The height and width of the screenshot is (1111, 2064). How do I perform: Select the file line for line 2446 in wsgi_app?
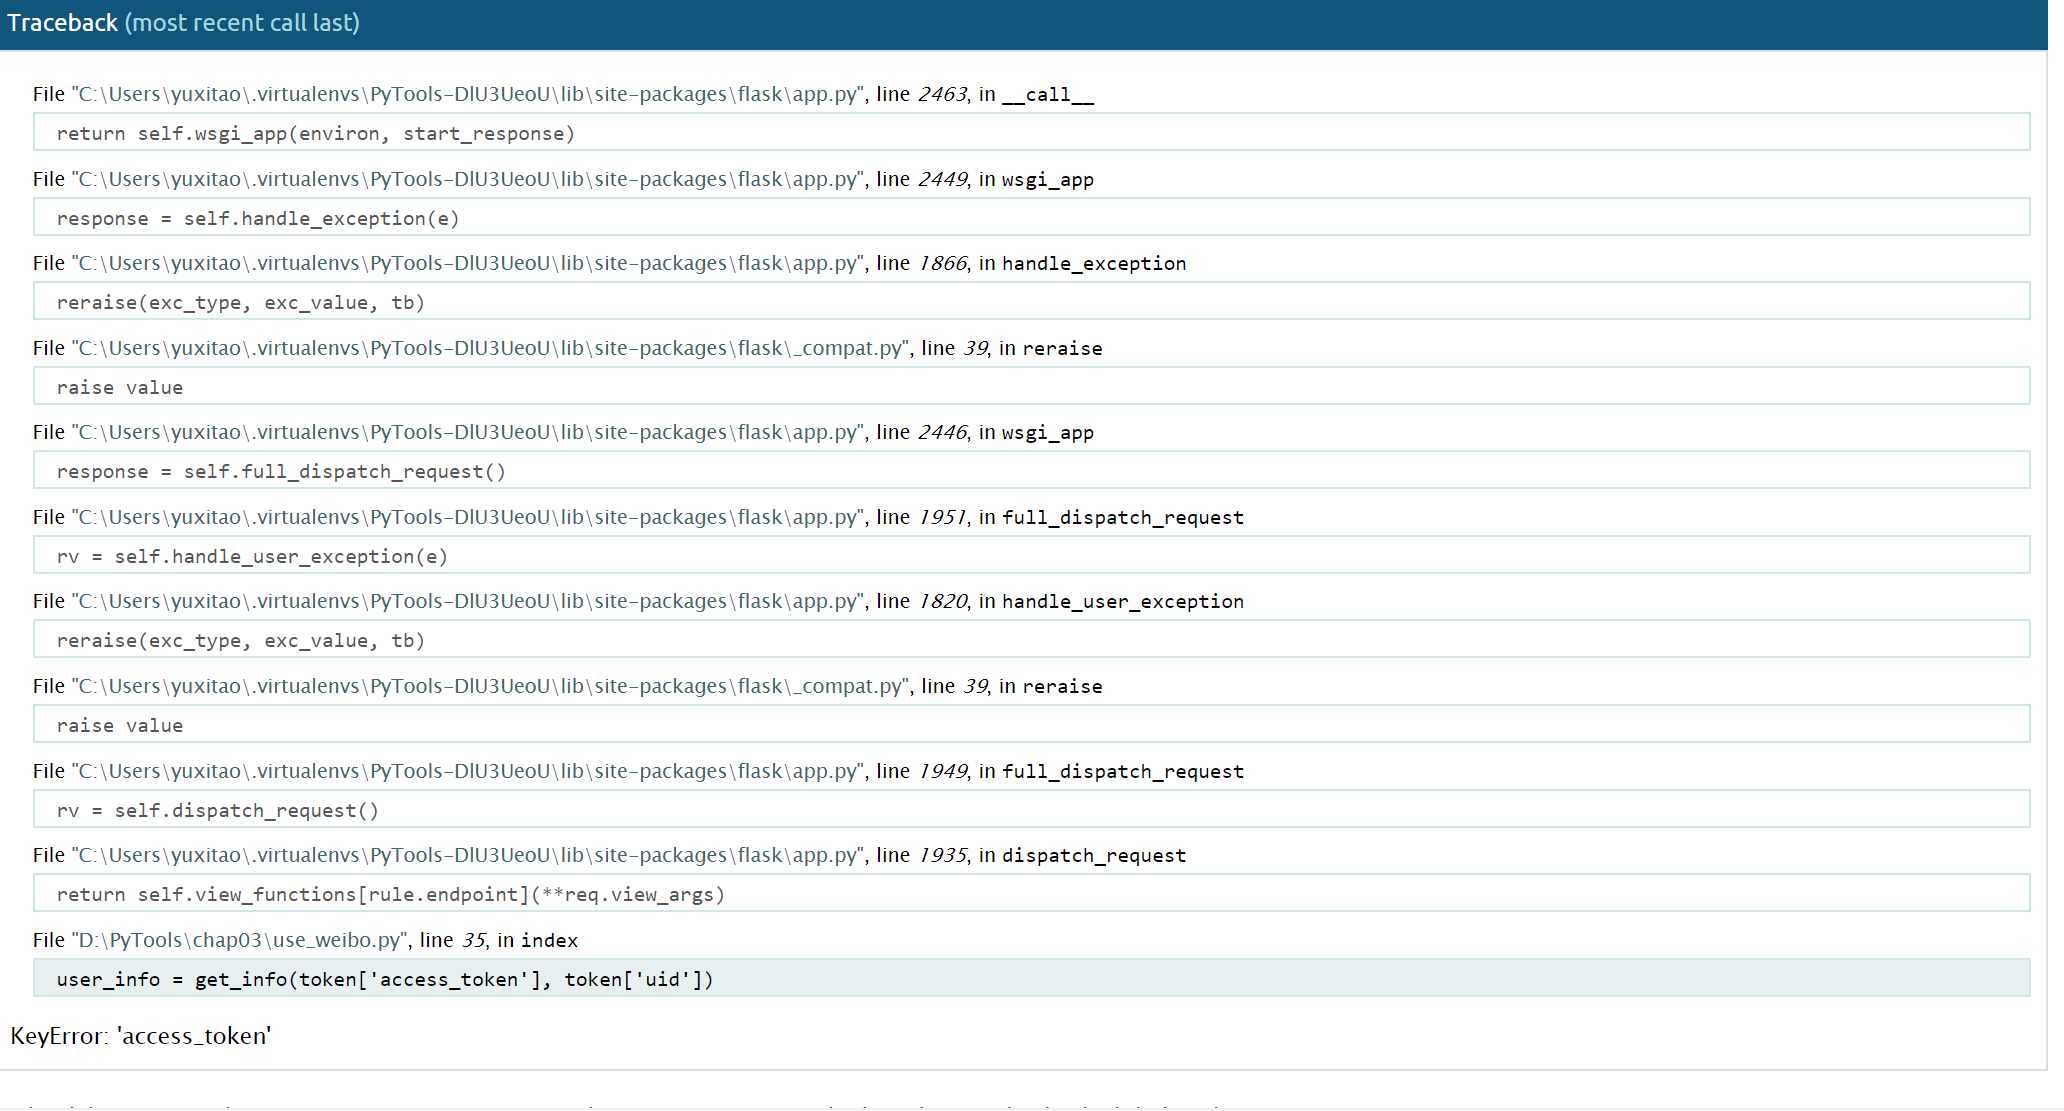pos(563,432)
